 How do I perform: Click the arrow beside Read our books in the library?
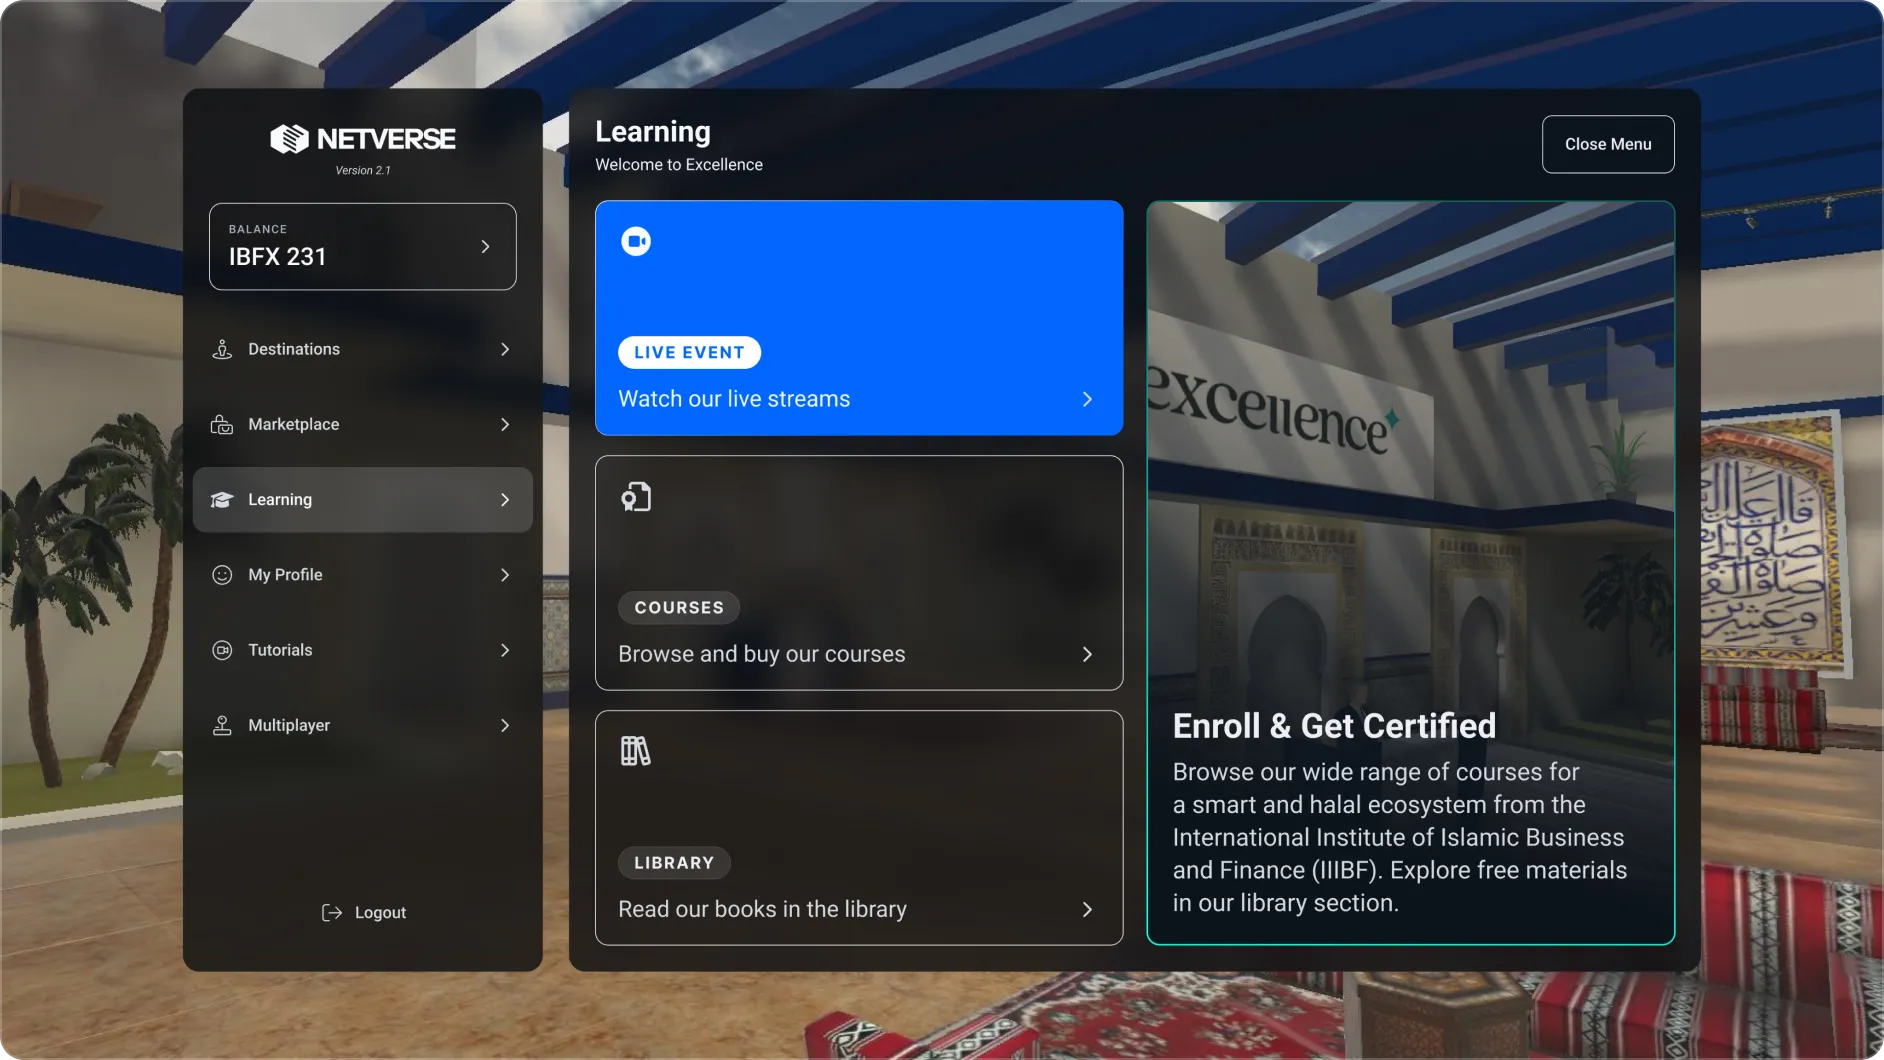(1087, 909)
